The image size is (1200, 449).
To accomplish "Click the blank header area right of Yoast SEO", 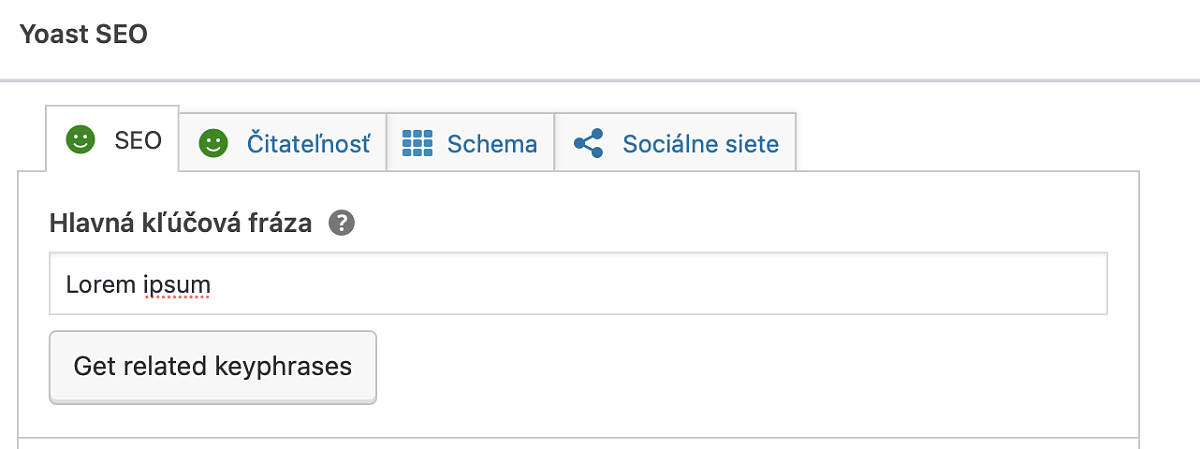I will tap(650, 35).
